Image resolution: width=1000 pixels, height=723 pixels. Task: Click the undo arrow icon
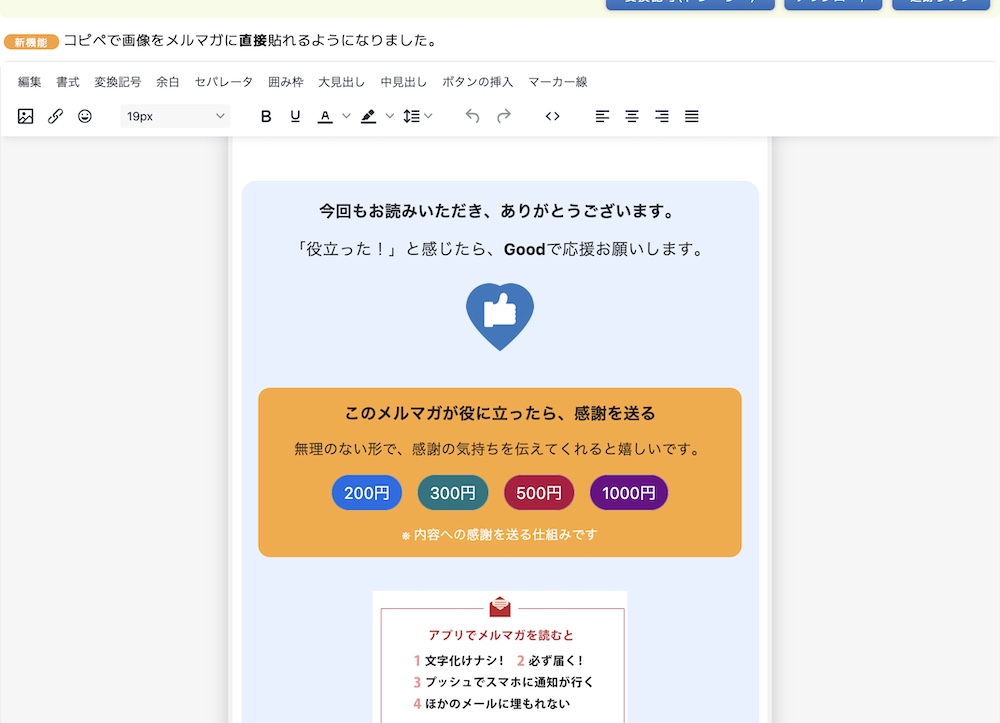tap(473, 116)
